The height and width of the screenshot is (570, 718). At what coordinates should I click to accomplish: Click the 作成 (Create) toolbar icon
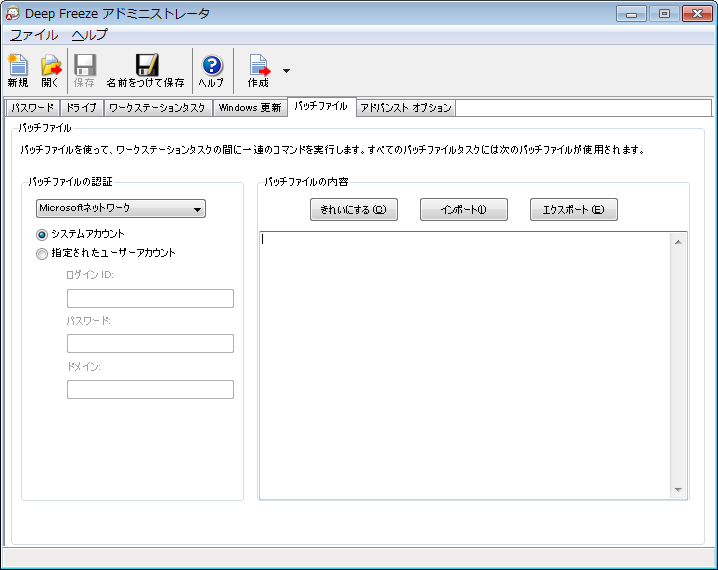pos(259,70)
